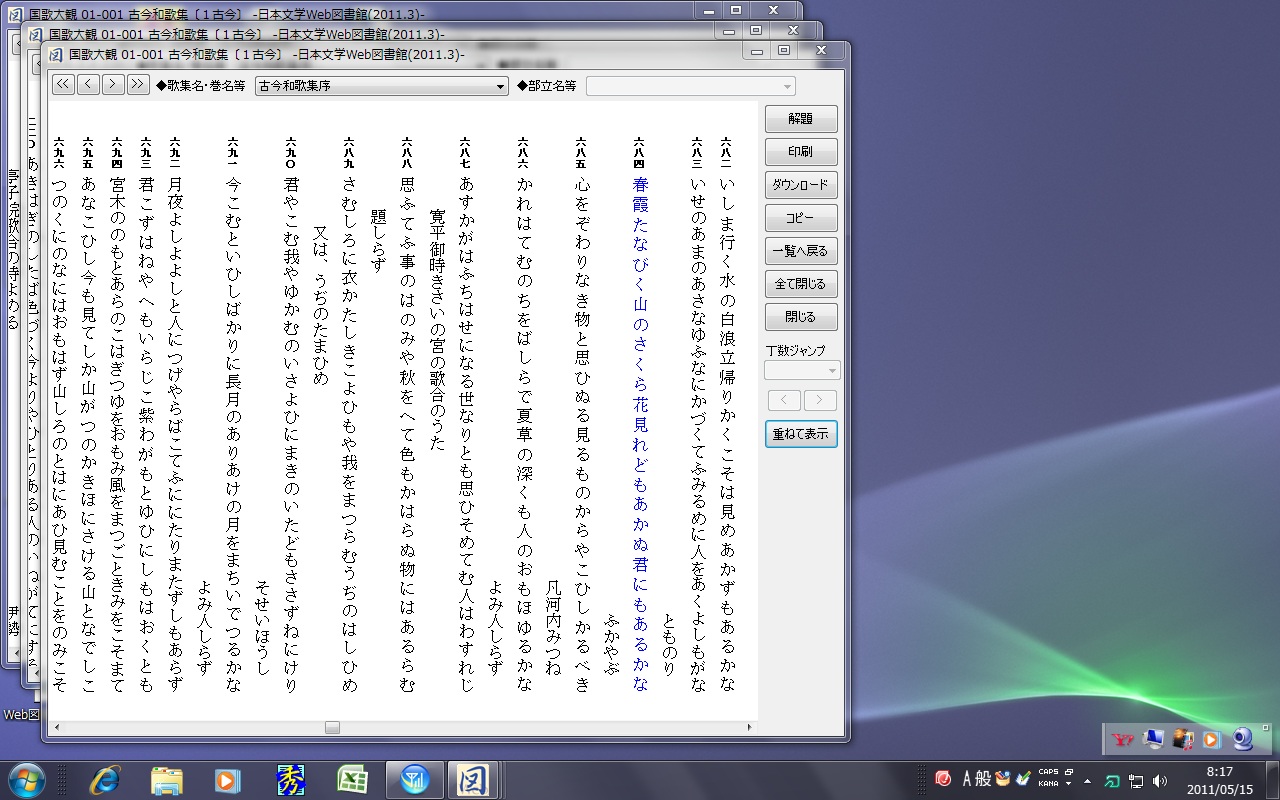Open the Windows Start menu

click(x=27, y=779)
